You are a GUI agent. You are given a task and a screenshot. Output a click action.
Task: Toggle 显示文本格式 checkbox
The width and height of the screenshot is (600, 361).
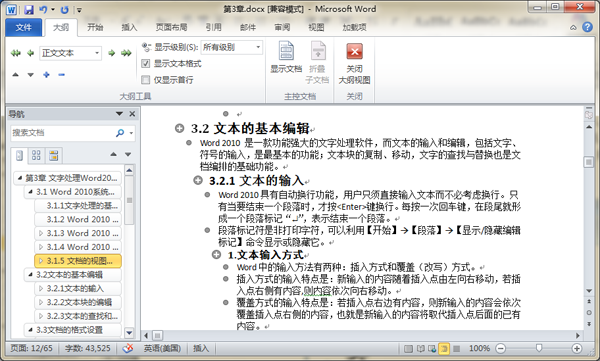(145, 64)
